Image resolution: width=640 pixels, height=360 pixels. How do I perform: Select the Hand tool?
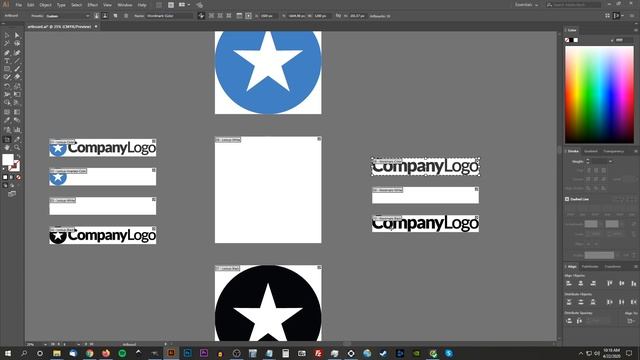7,147
